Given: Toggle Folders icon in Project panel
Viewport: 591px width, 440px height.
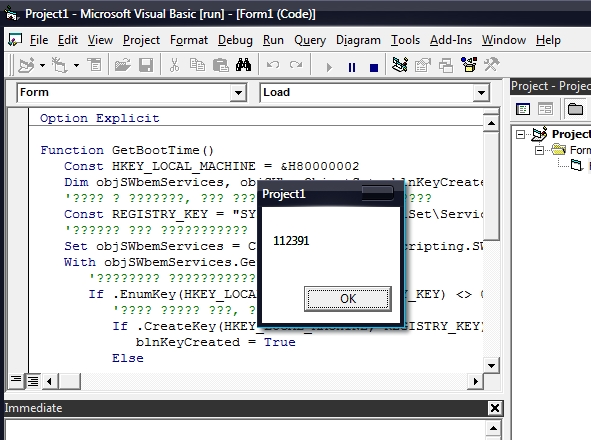Looking at the screenshot, I should coord(575,109).
